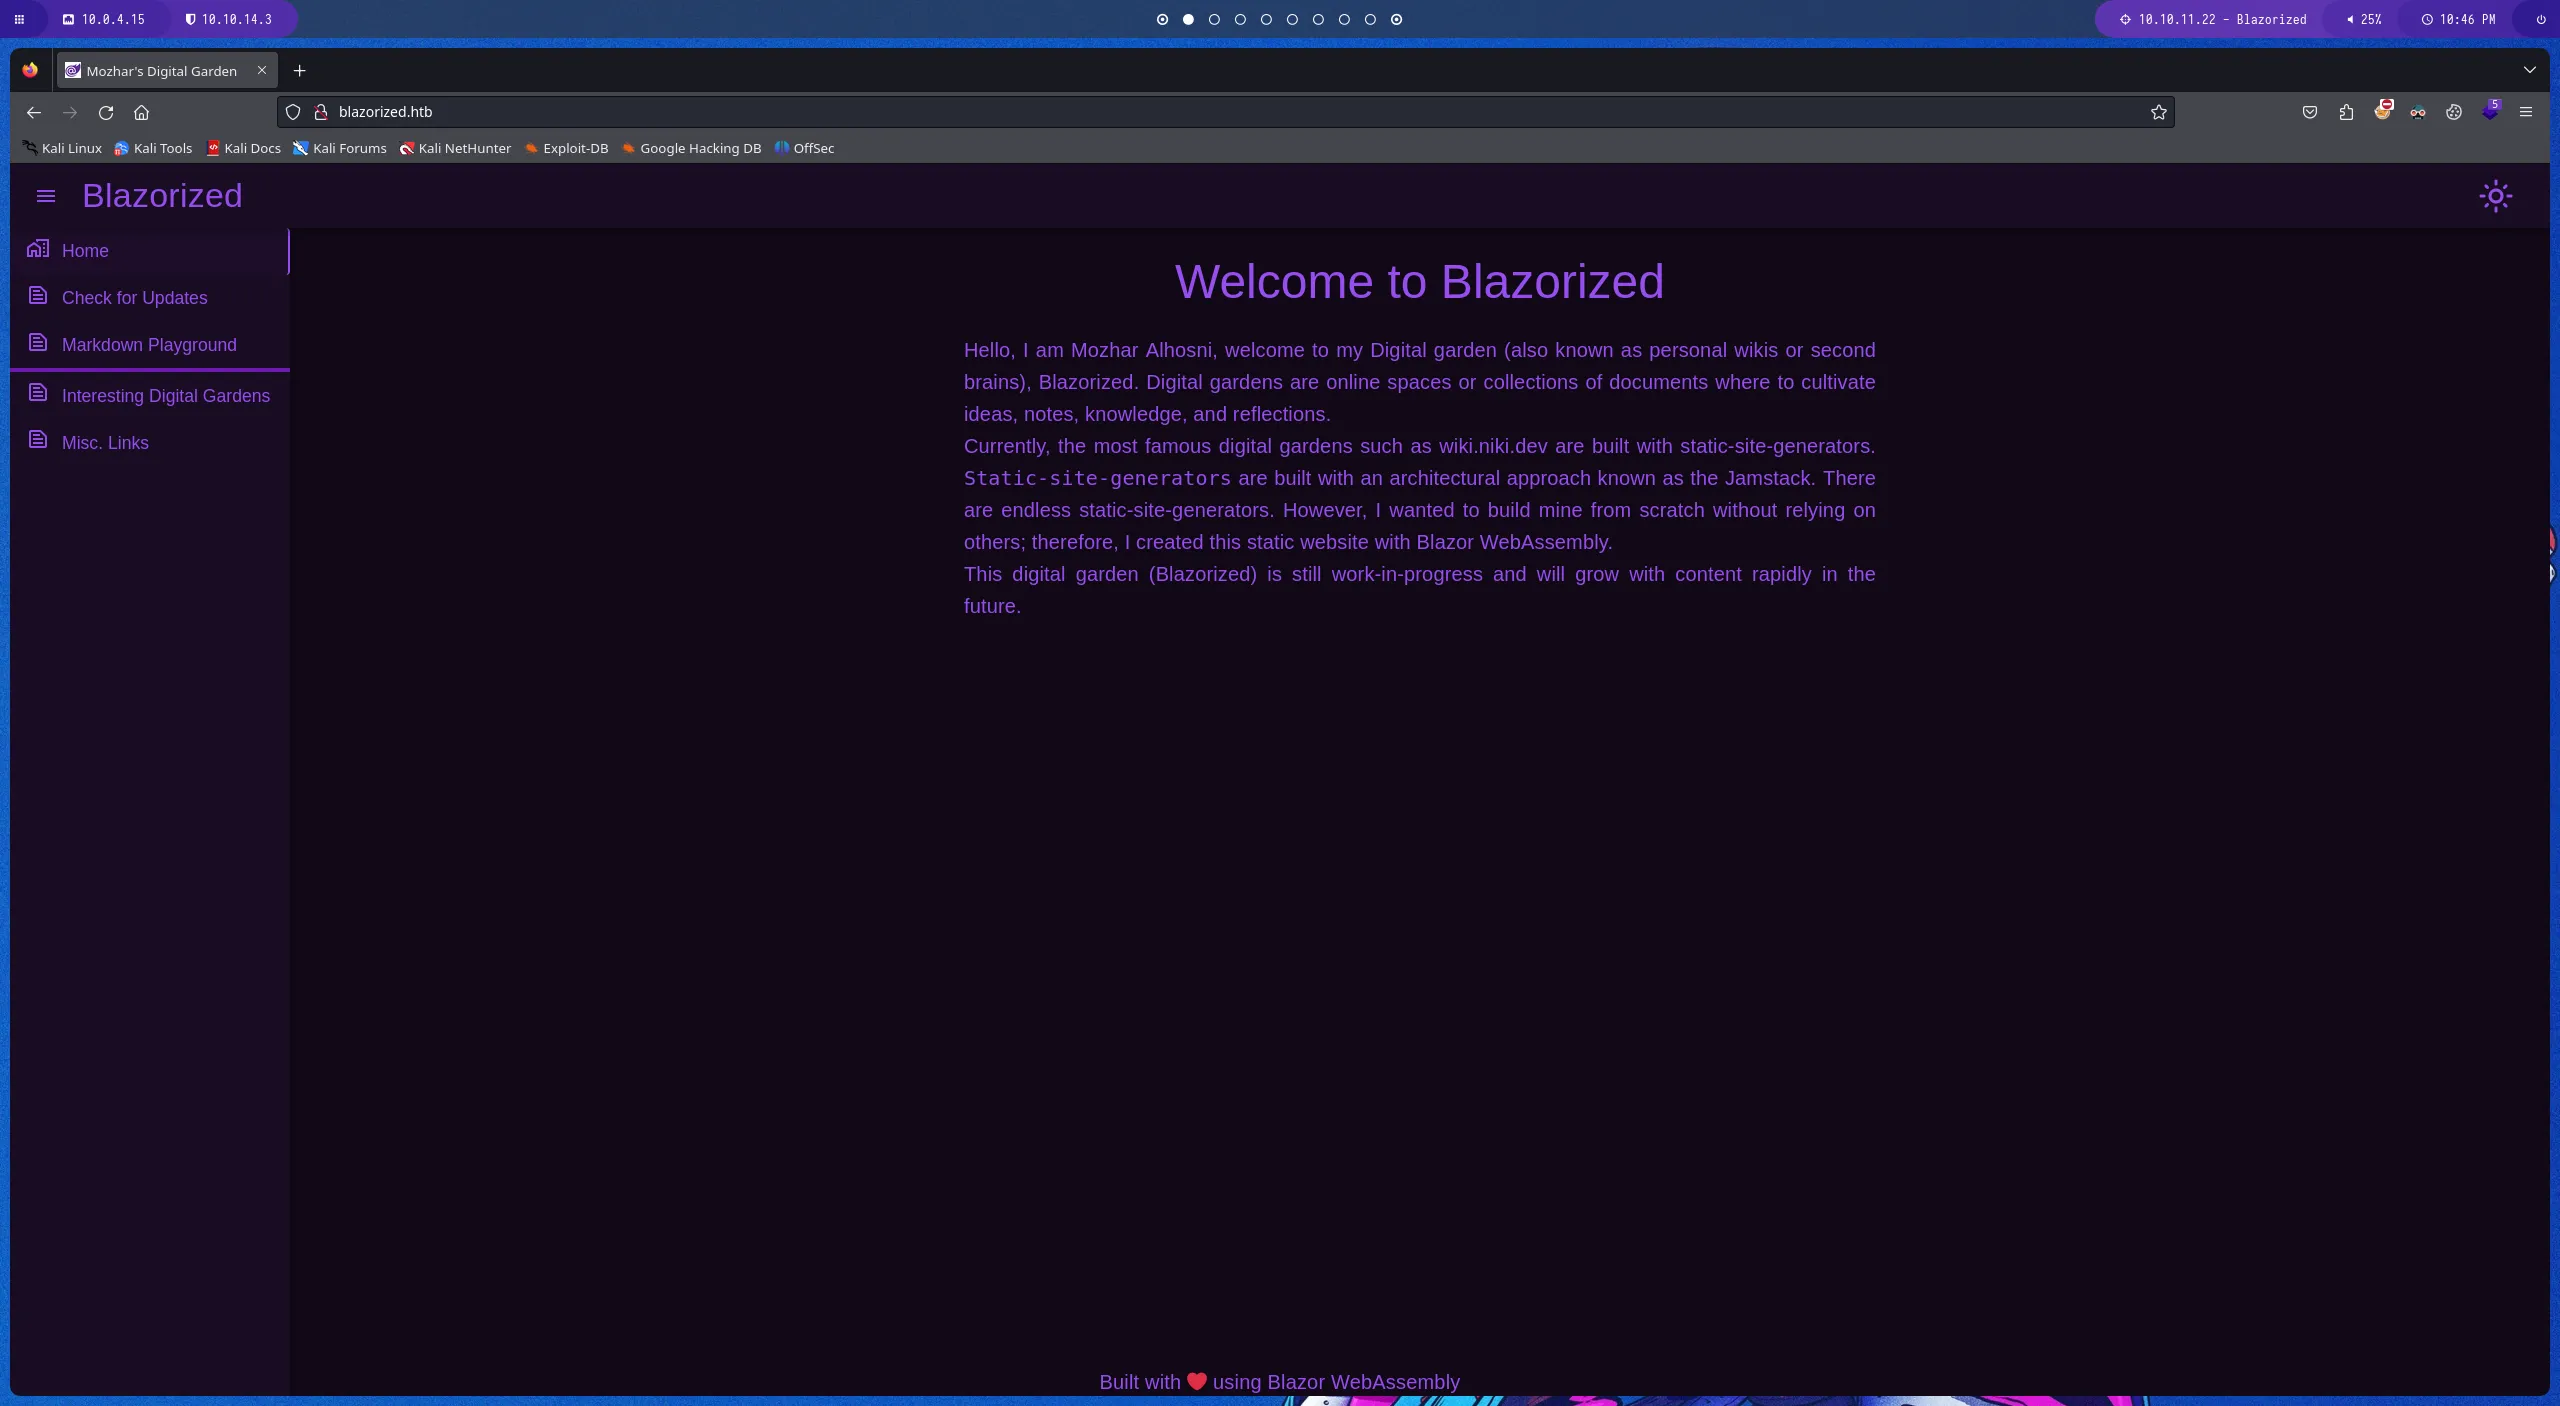This screenshot has width=2560, height=1406.
Task: Select the second workspace indicator dot
Action: [1188, 19]
